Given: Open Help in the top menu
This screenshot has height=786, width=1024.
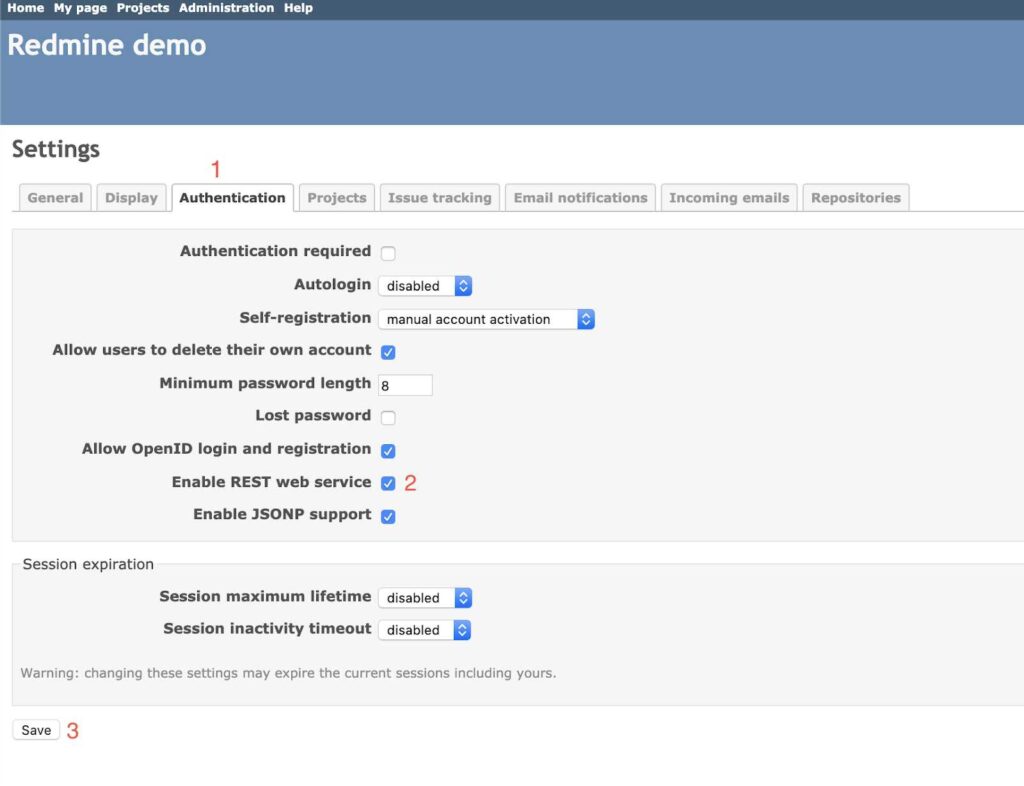Looking at the screenshot, I should pyautogui.click(x=298, y=8).
